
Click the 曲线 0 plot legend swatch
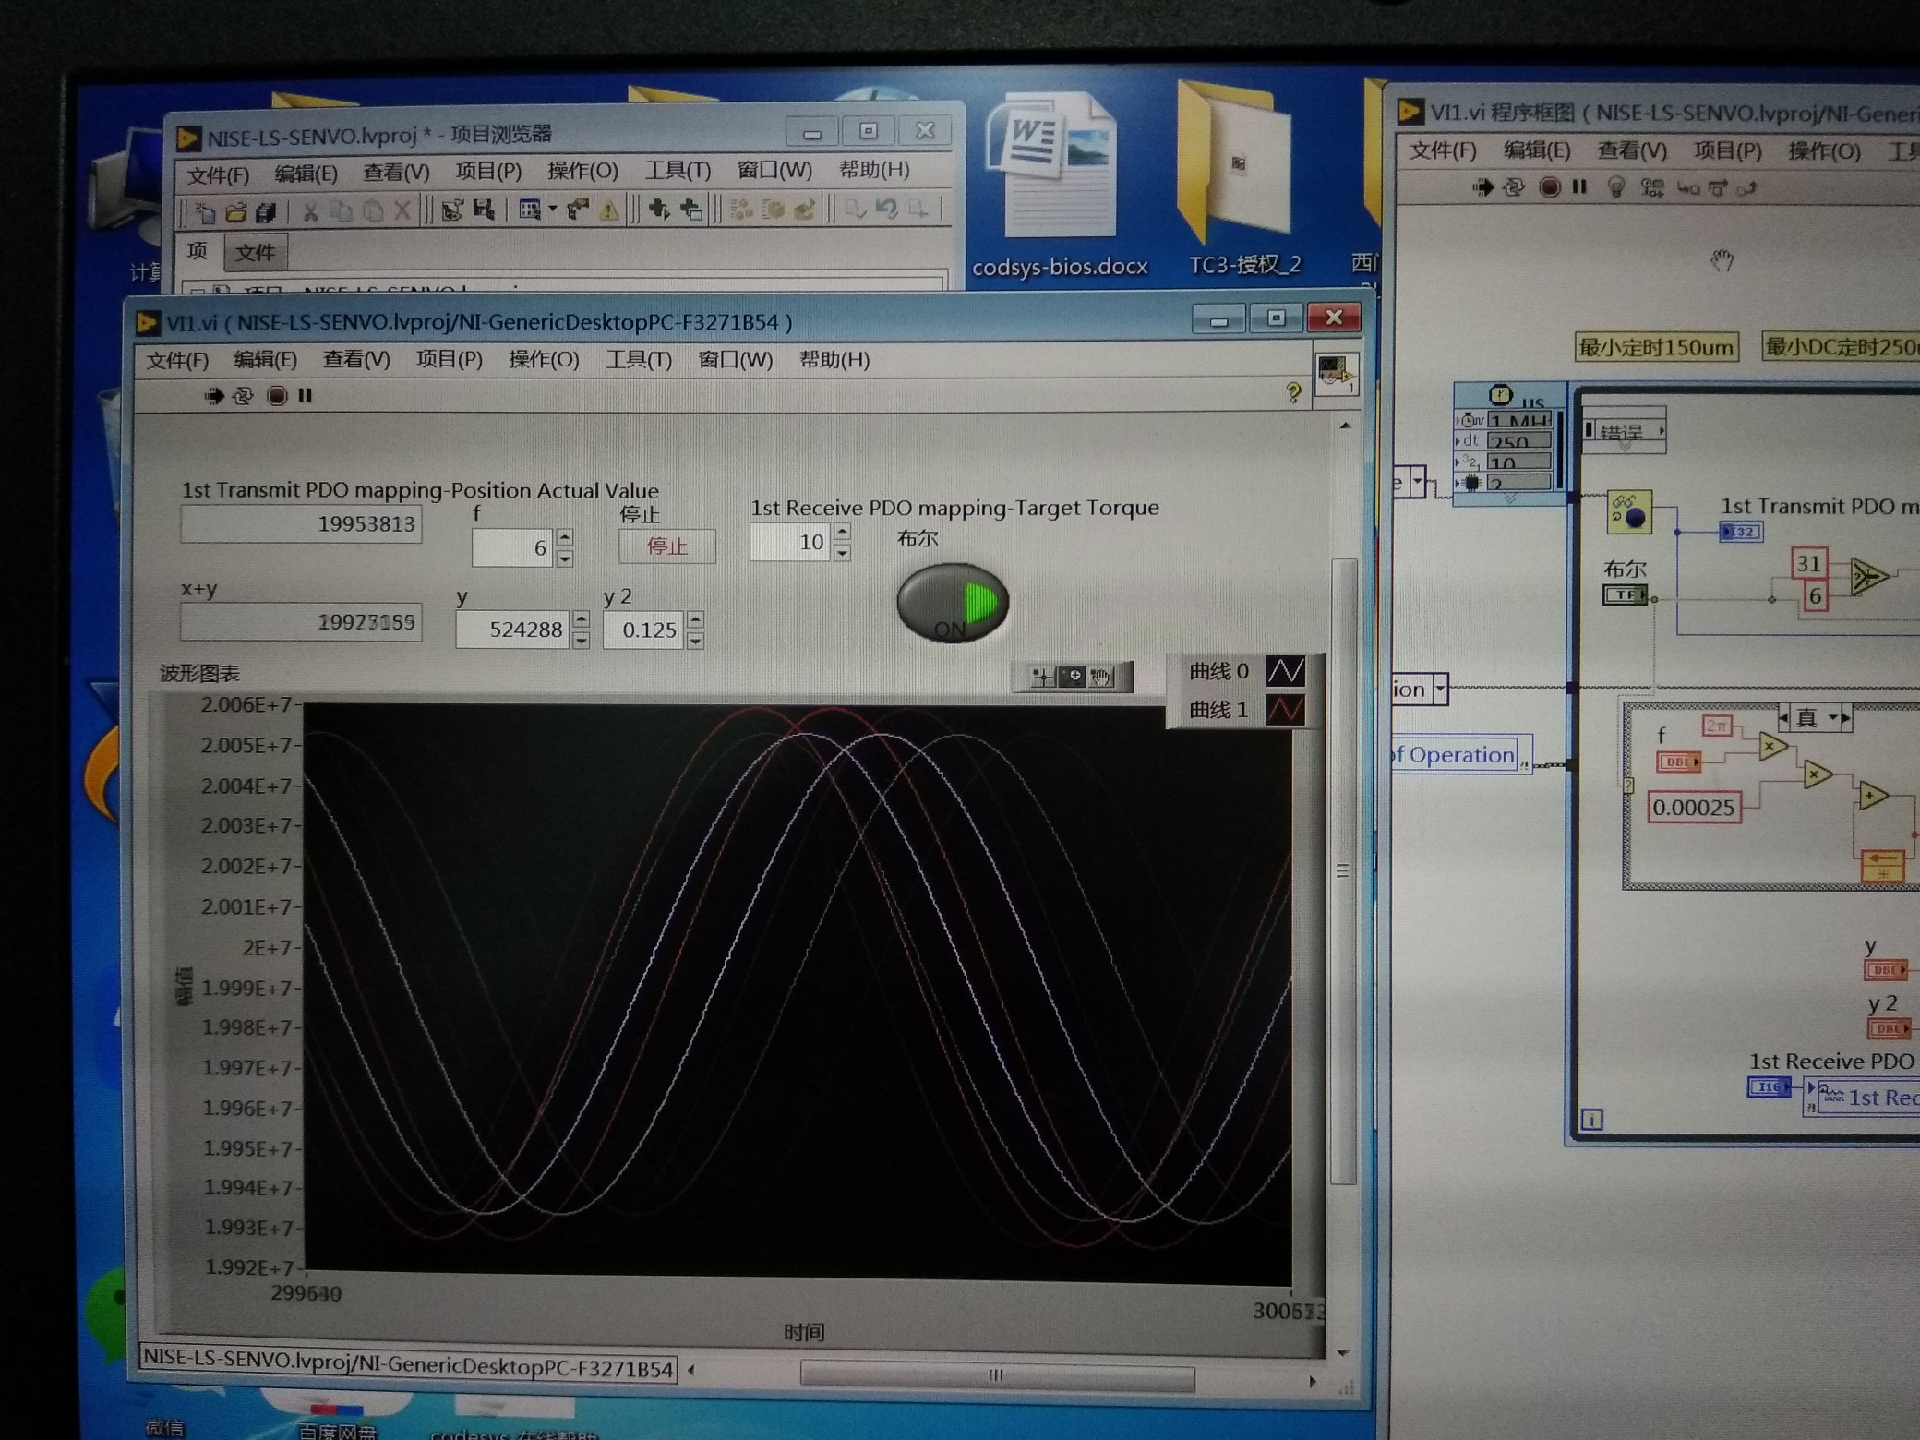click(1285, 671)
